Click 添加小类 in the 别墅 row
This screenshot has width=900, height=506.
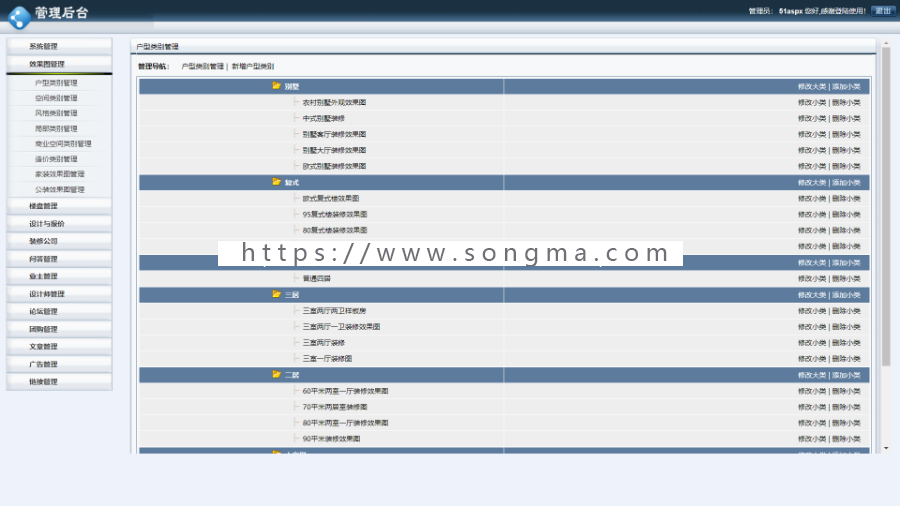coord(846,87)
